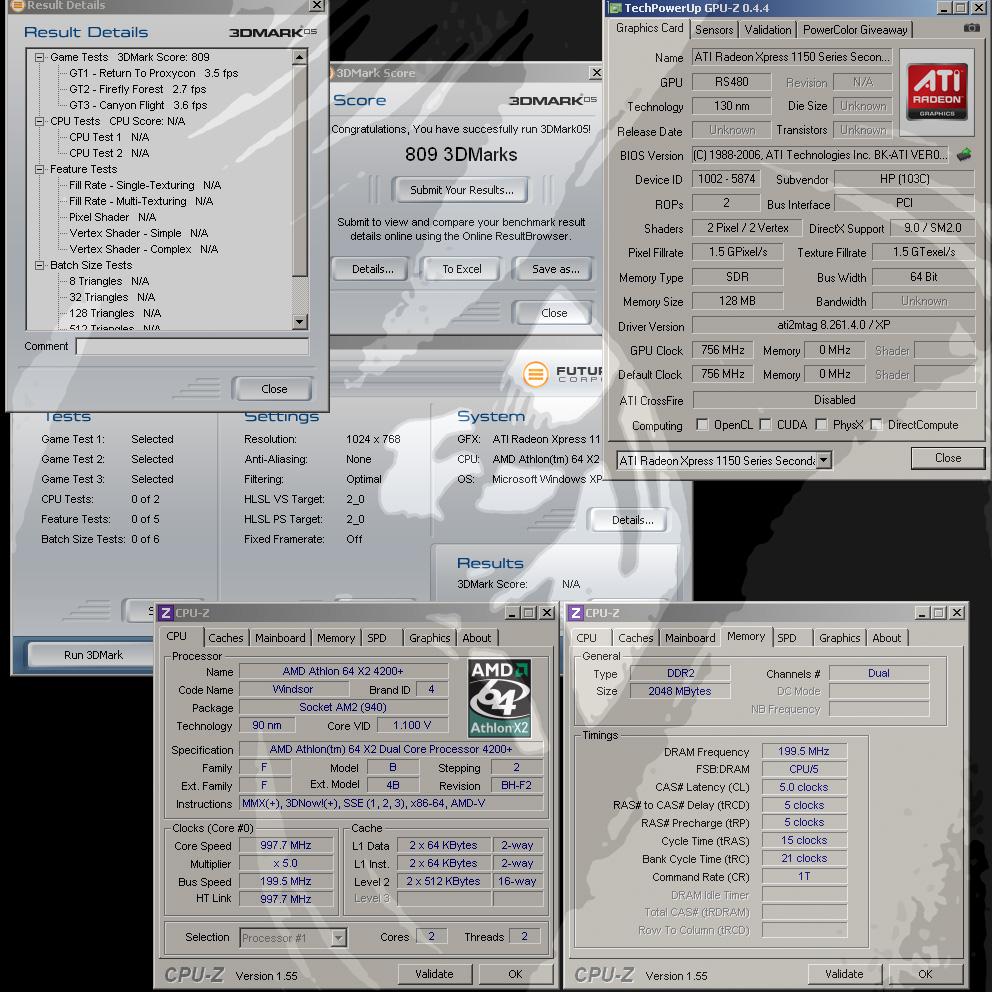This screenshot has height=992, width=992.
Task: Click Validate in the CPU-Z Memory window
Action: 844,974
